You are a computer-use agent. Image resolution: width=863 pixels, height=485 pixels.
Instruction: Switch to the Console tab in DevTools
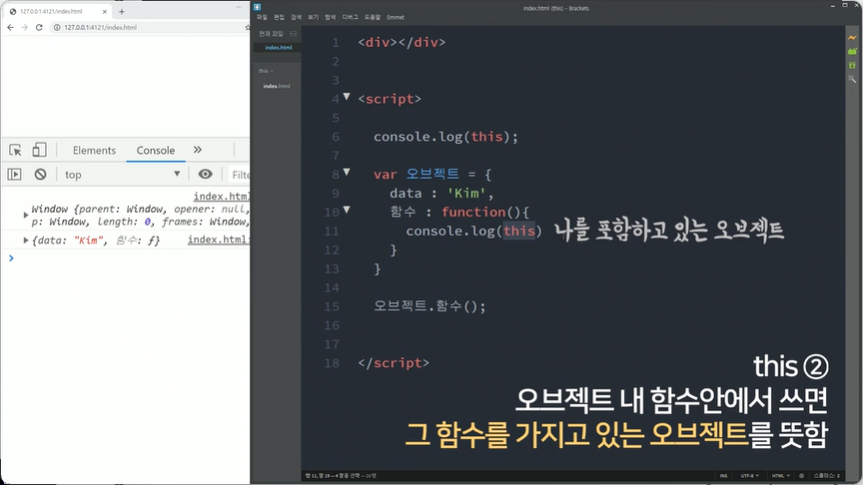[x=156, y=150]
